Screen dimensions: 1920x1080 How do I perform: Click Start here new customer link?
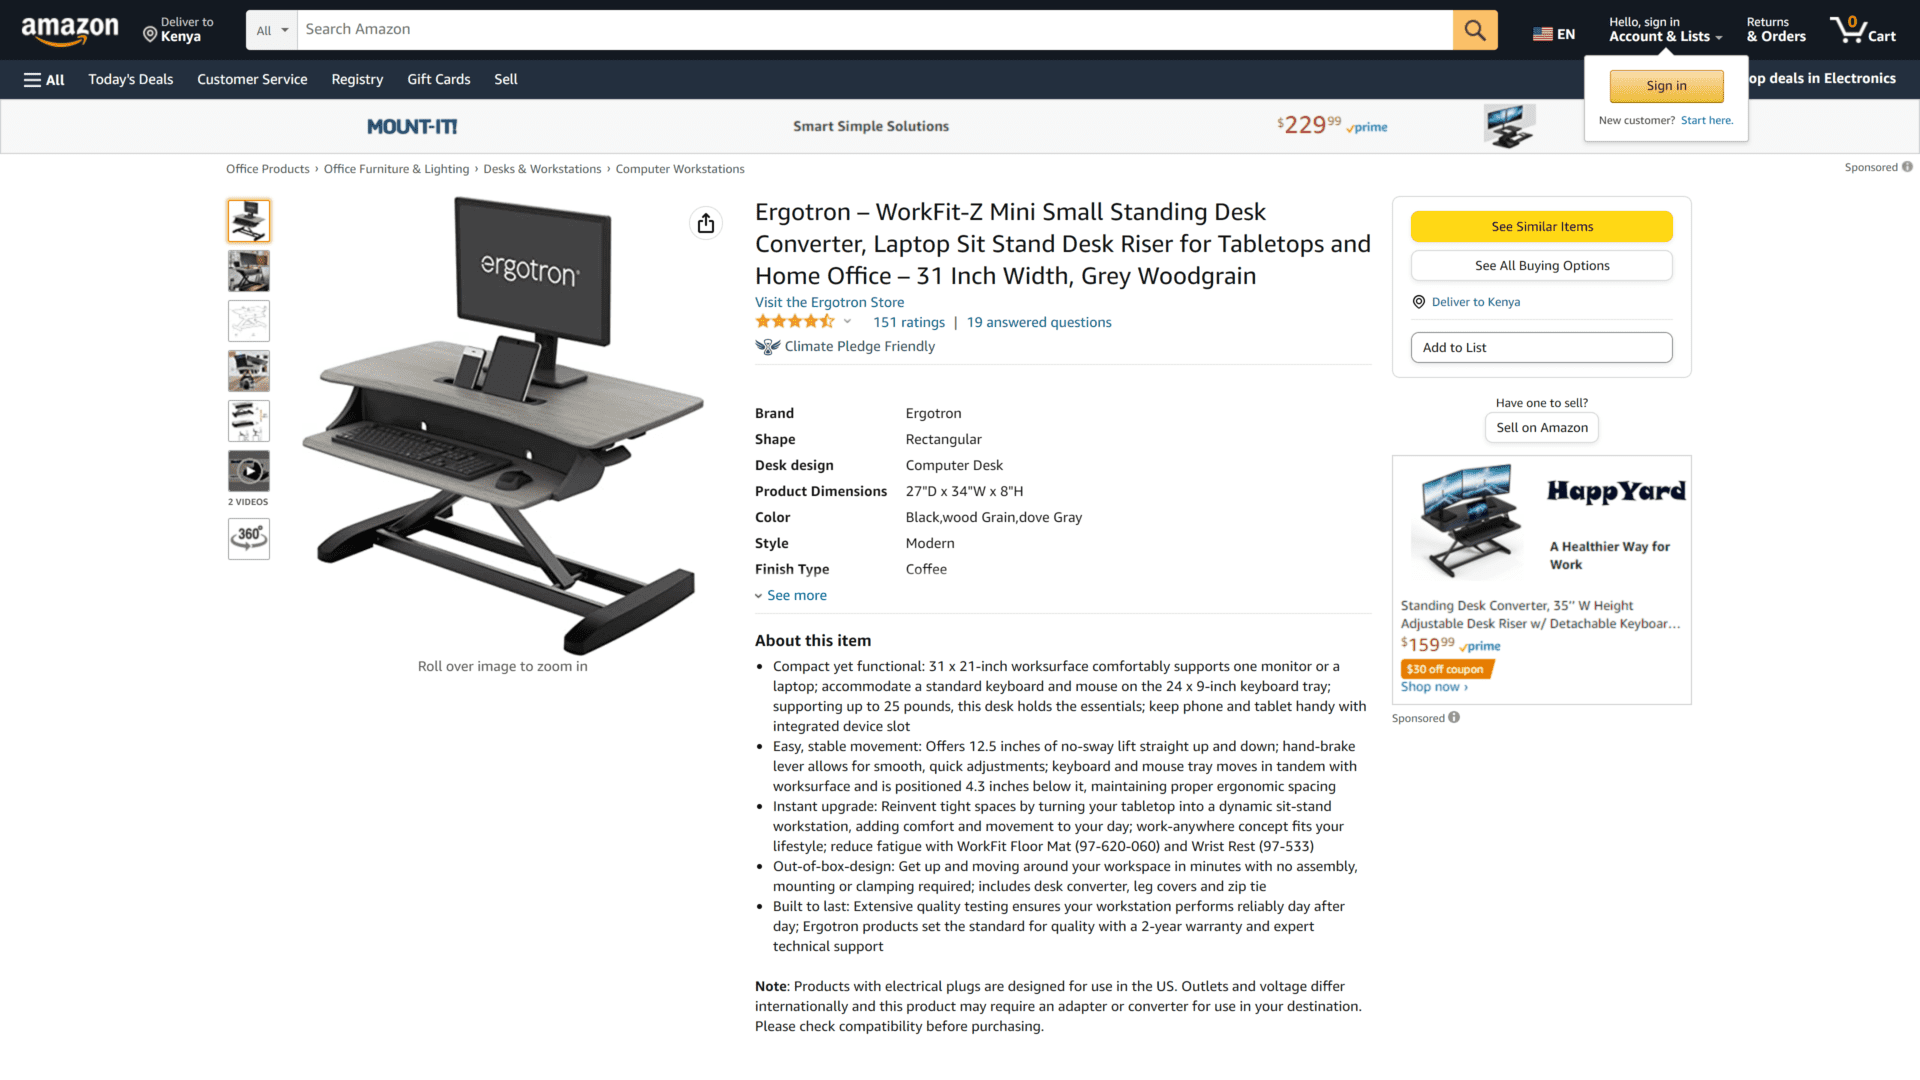tap(1706, 120)
